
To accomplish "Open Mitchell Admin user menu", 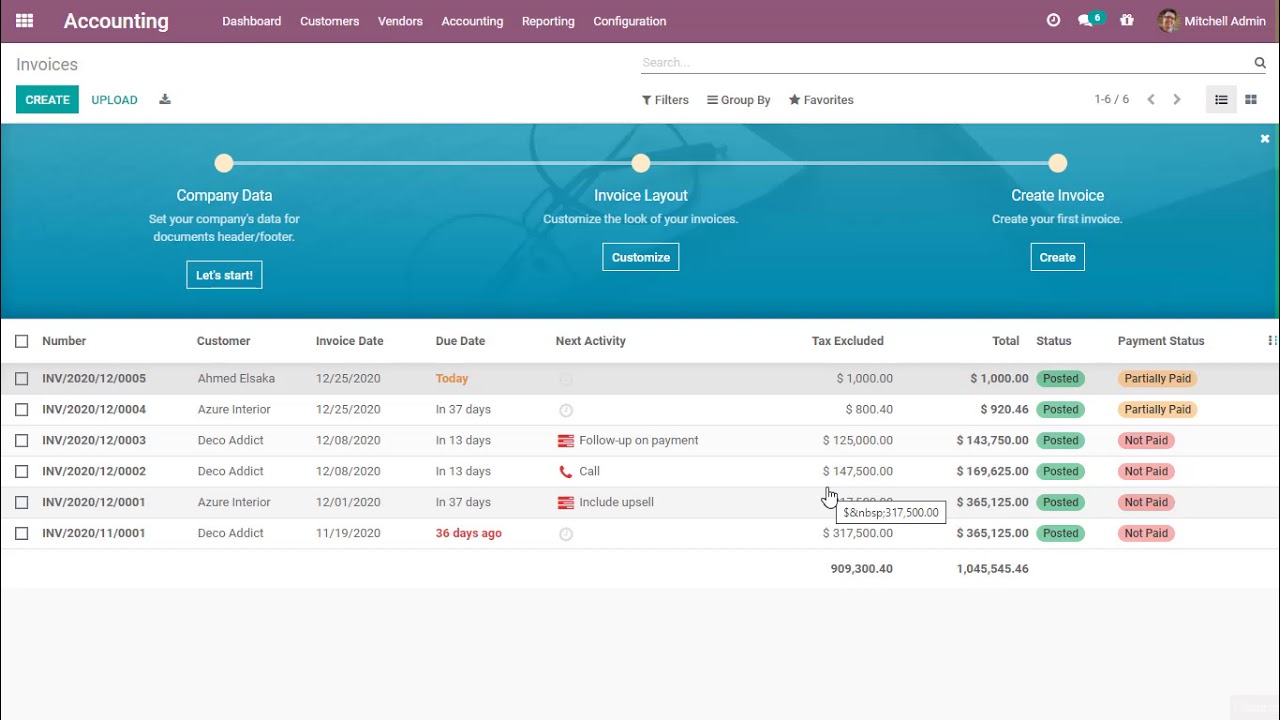I will click(x=1212, y=20).
